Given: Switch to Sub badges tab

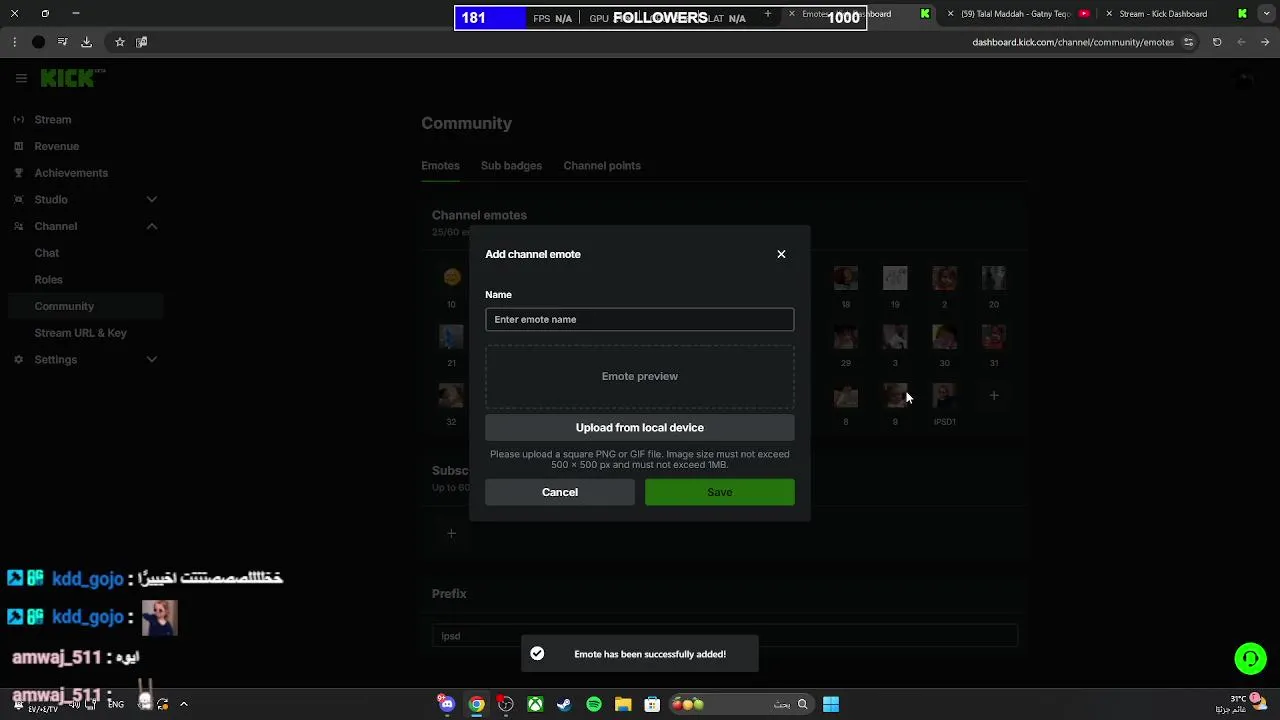Looking at the screenshot, I should [511, 166].
